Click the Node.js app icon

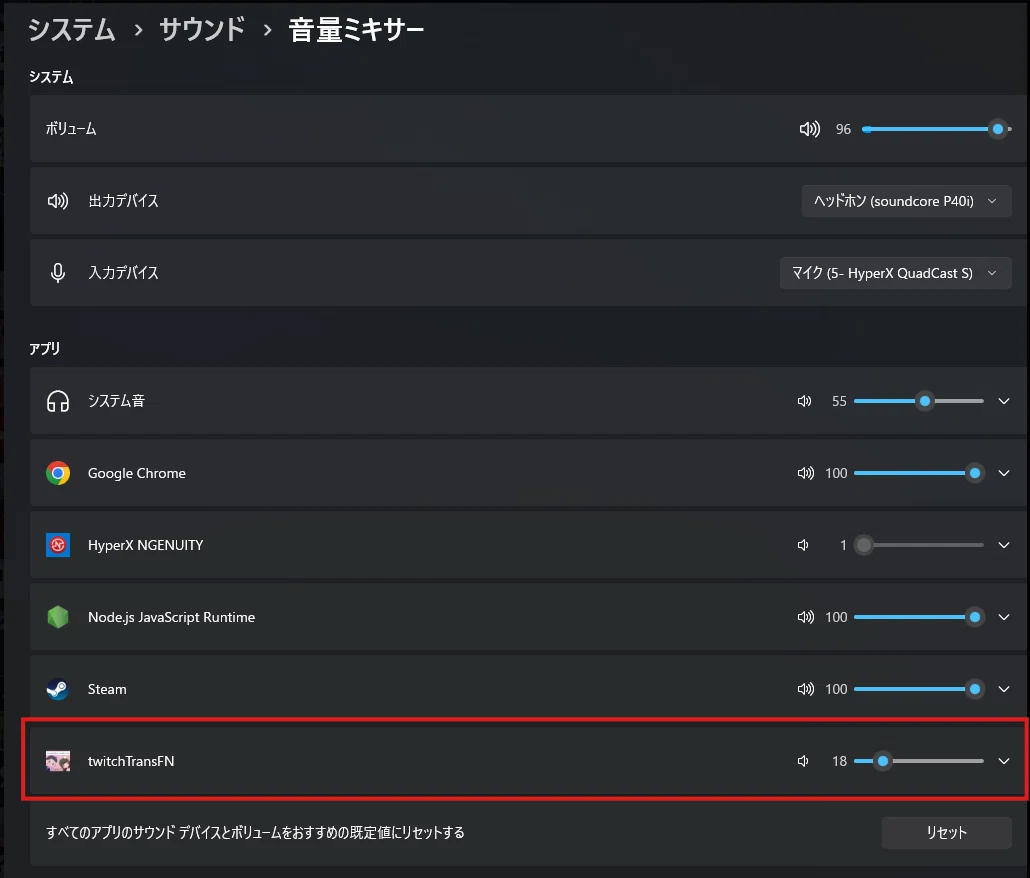(58, 617)
